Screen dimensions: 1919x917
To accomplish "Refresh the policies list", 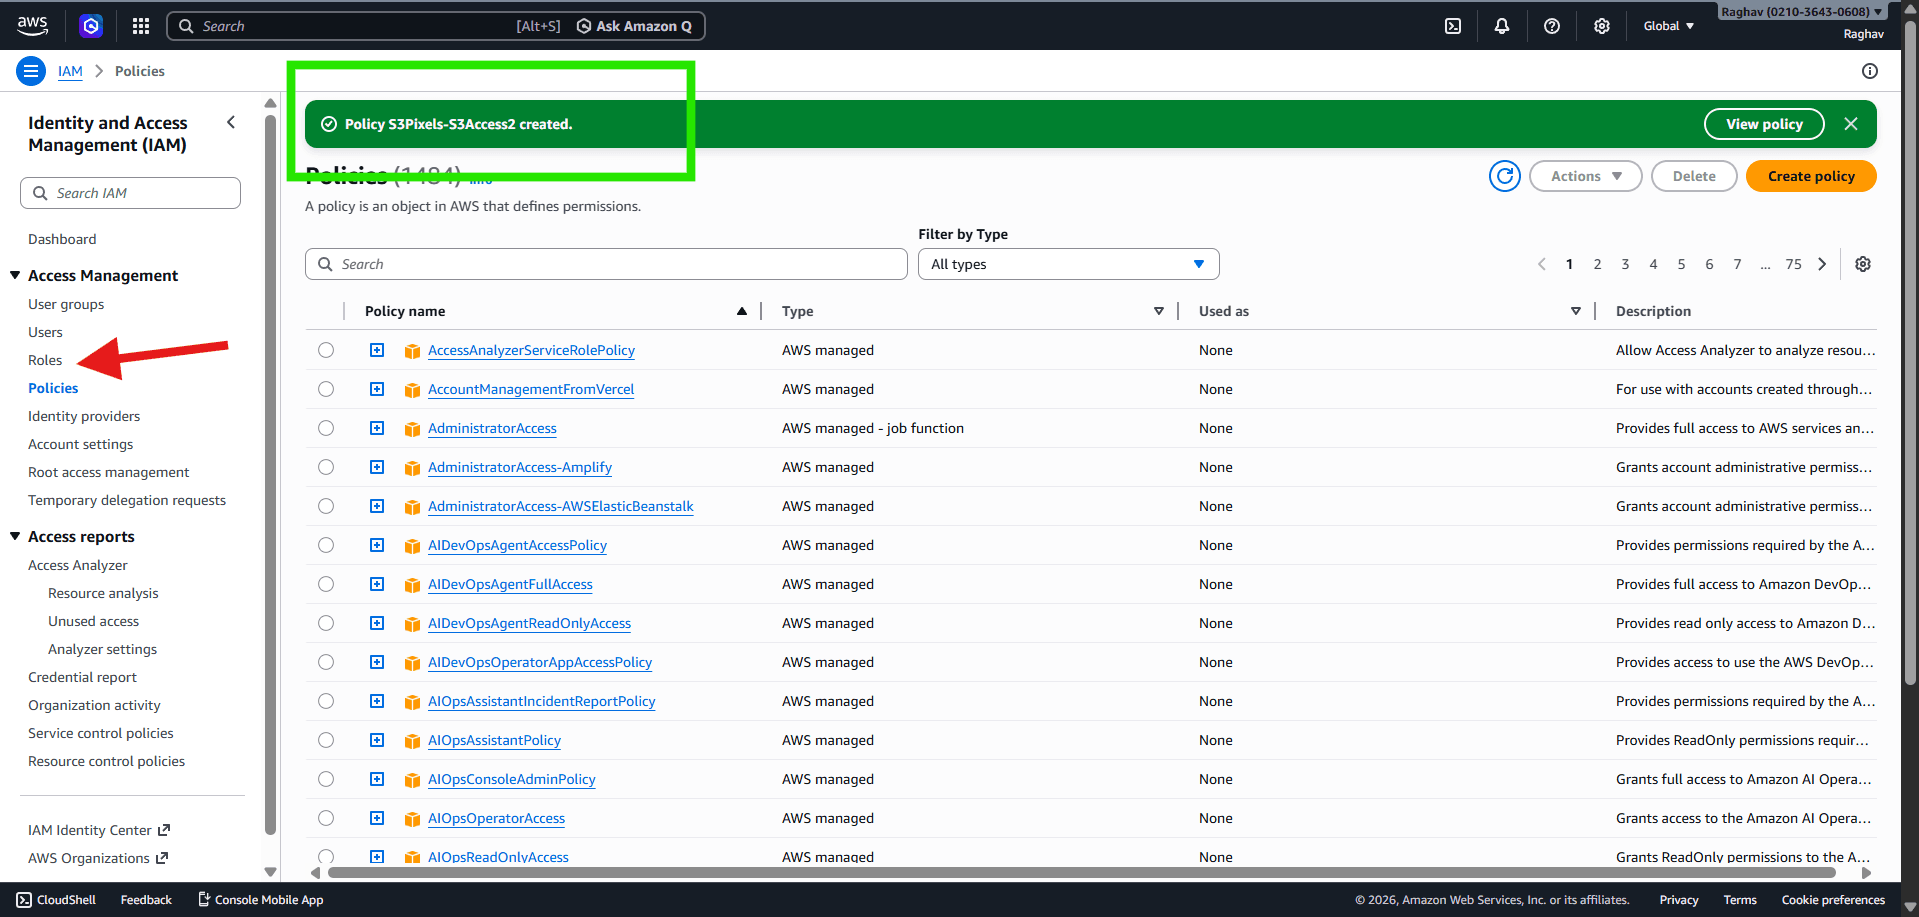I will 1504,176.
